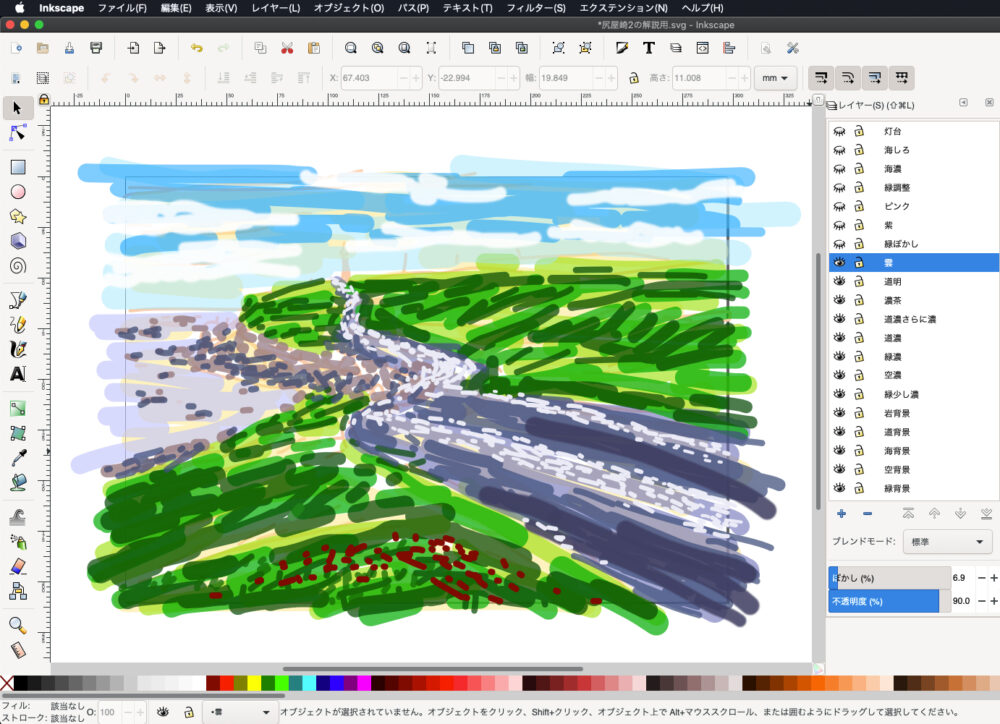Open the mm units dropdown
Screen dimensions: 1000x724
[775, 77]
